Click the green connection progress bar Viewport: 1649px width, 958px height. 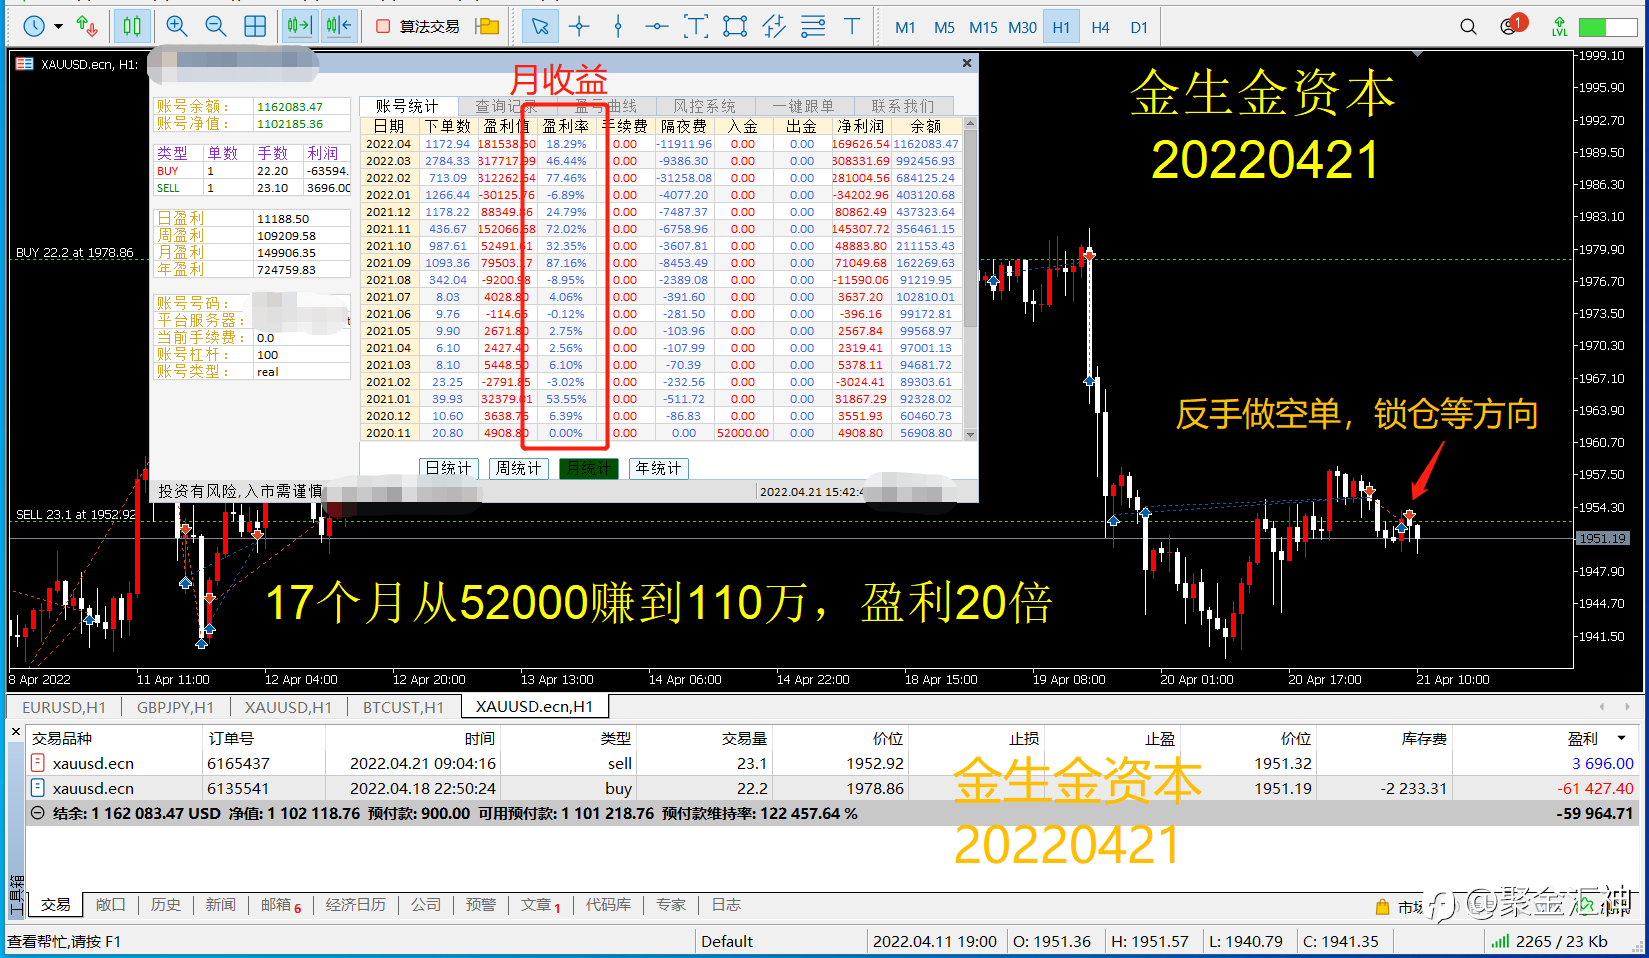click(1606, 28)
